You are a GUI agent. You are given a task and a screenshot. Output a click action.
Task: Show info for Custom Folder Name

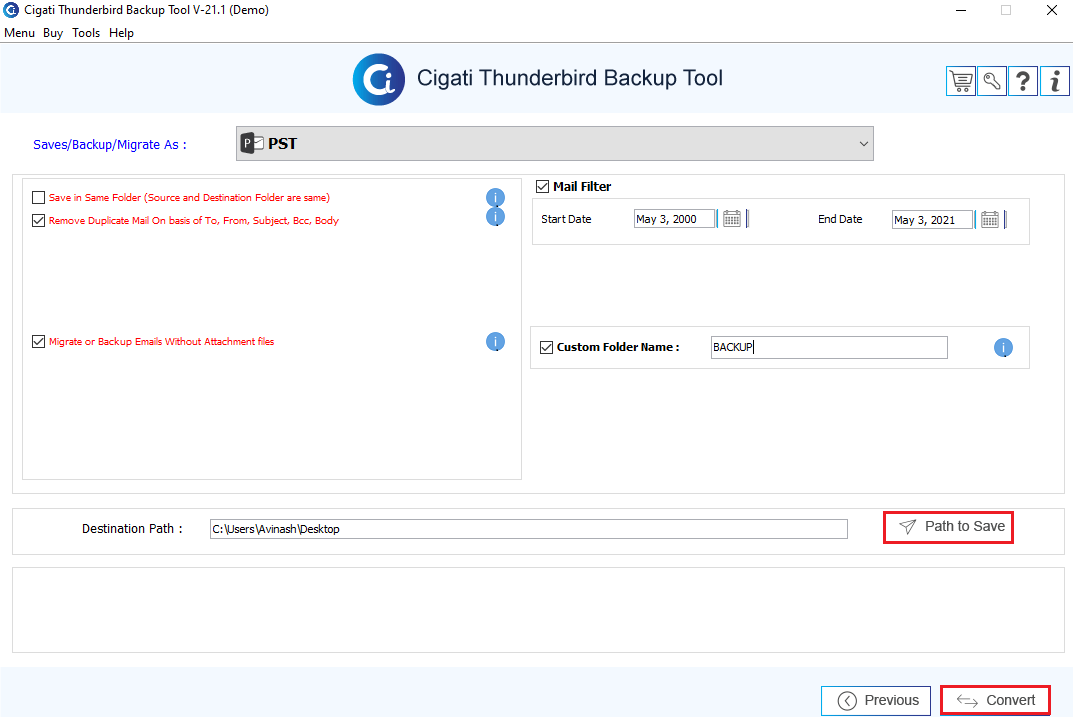pos(1003,348)
